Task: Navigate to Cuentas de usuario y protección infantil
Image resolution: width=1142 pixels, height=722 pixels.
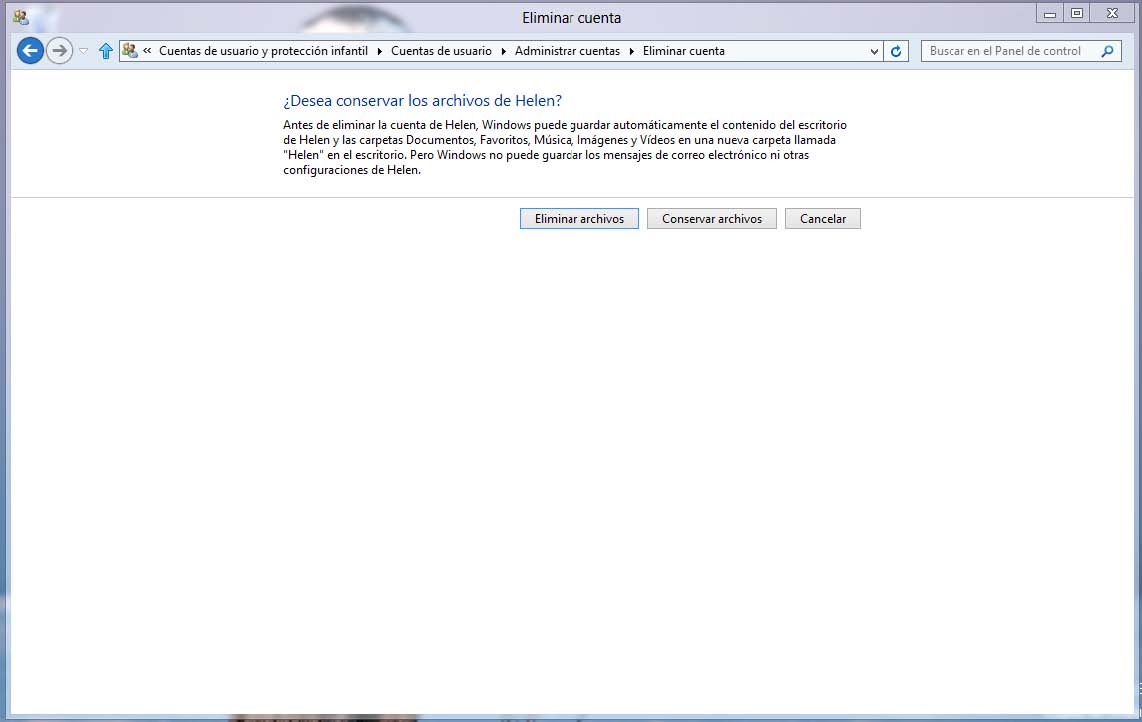Action: click(x=263, y=51)
